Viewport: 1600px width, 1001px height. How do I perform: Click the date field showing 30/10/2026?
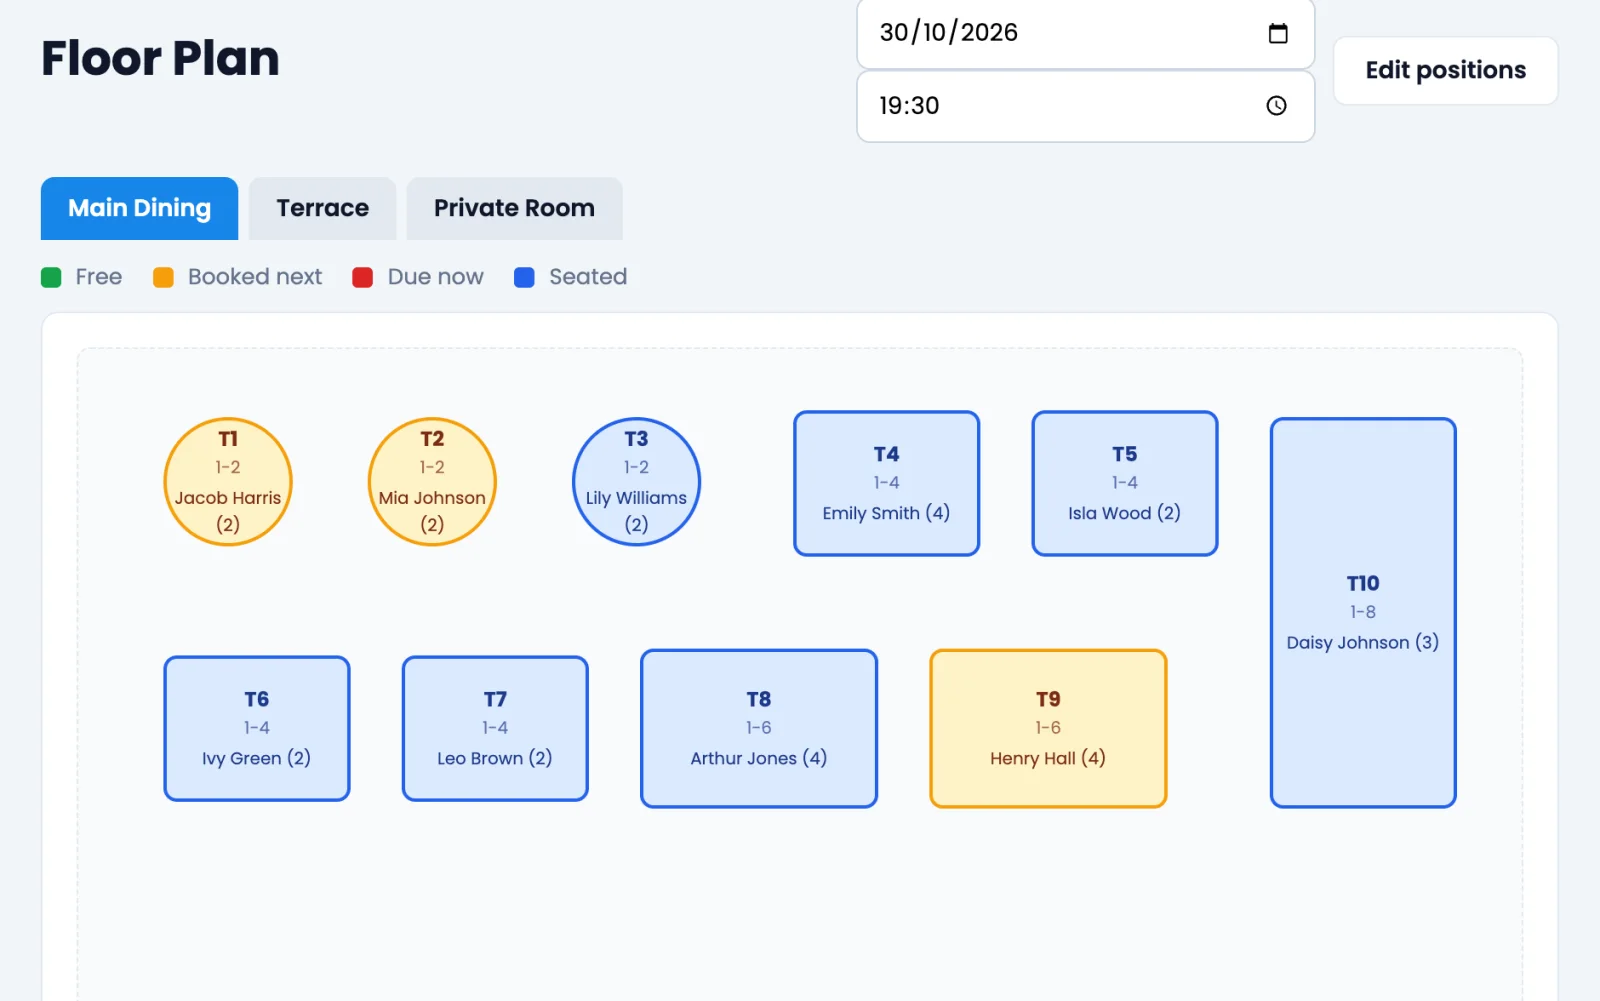(x=1085, y=33)
